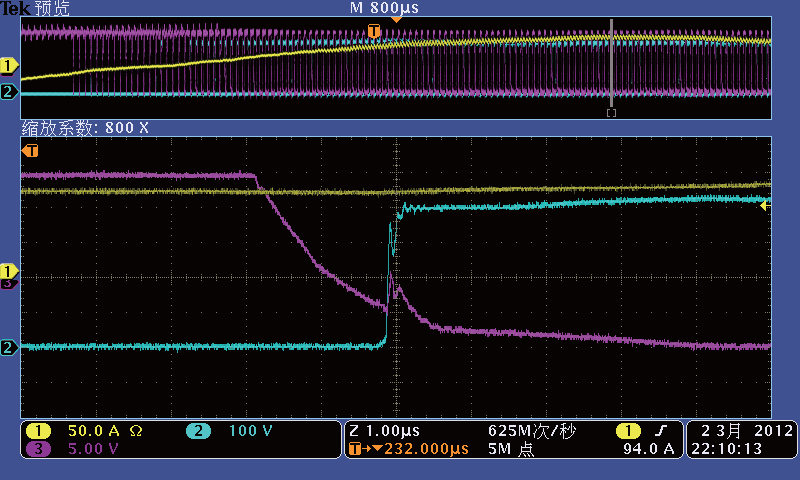This screenshot has height=480, width=800.
Task: Click the 94.0 A trigger level readout
Action: click(648, 449)
